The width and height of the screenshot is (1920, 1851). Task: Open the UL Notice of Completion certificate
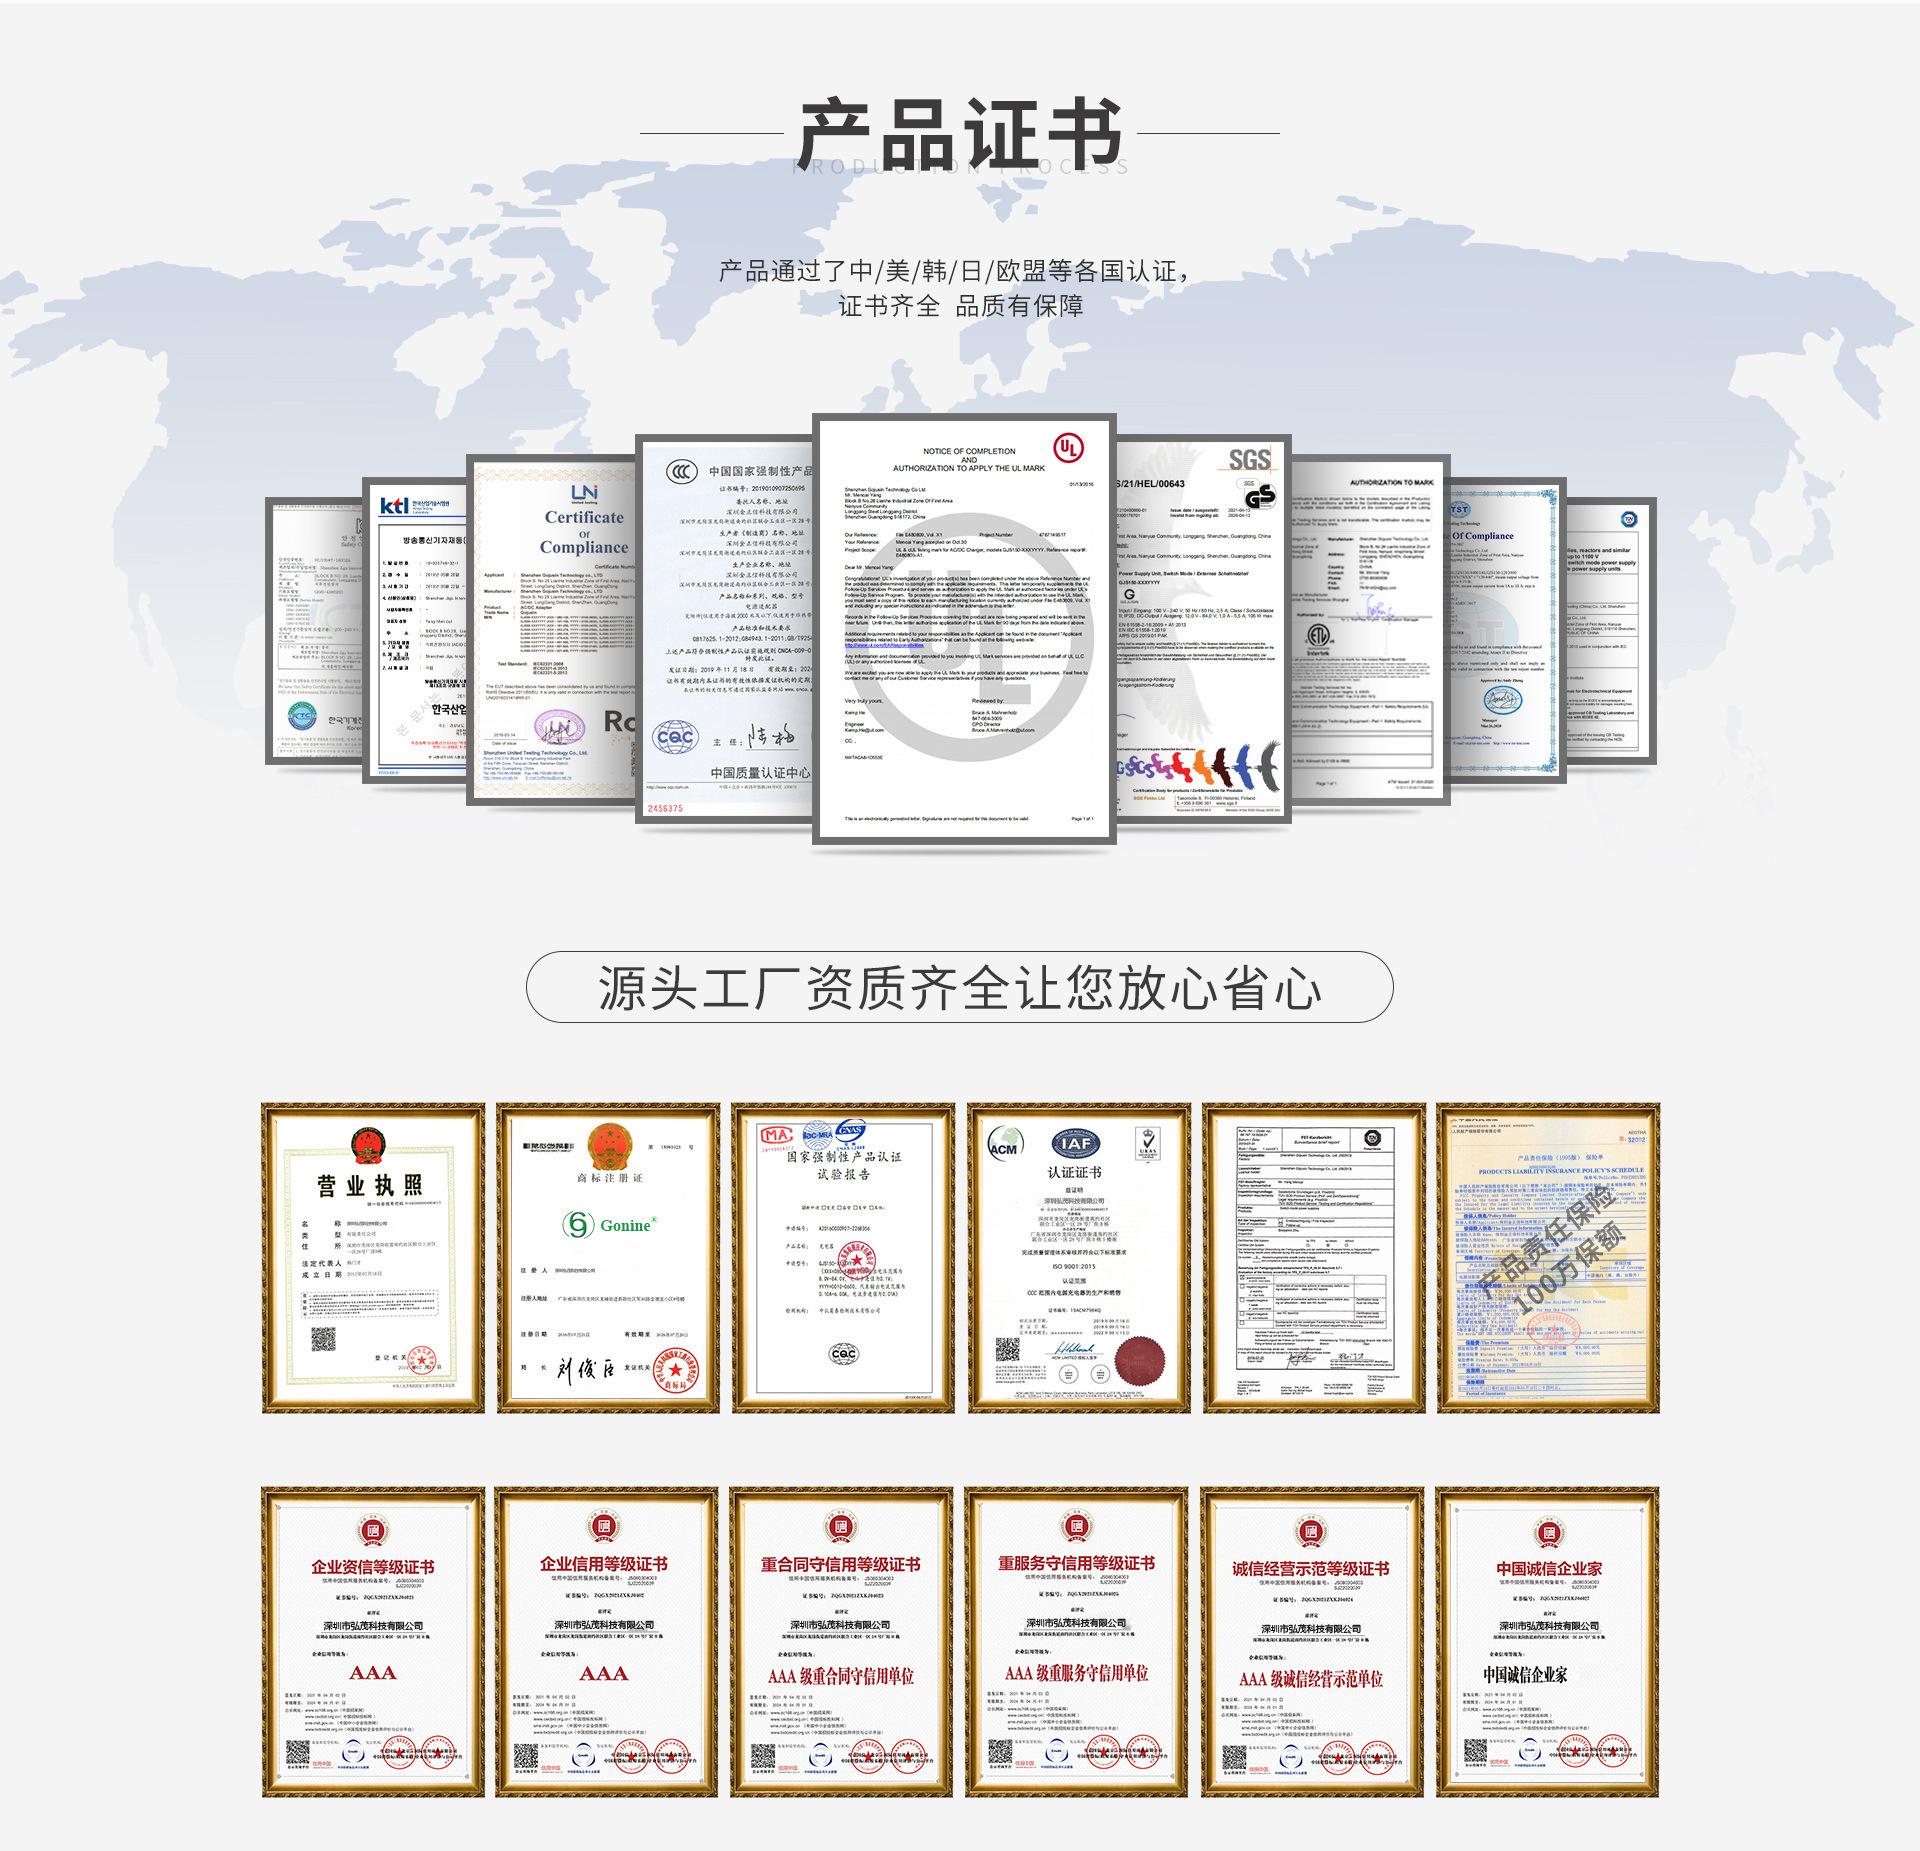(963, 630)
